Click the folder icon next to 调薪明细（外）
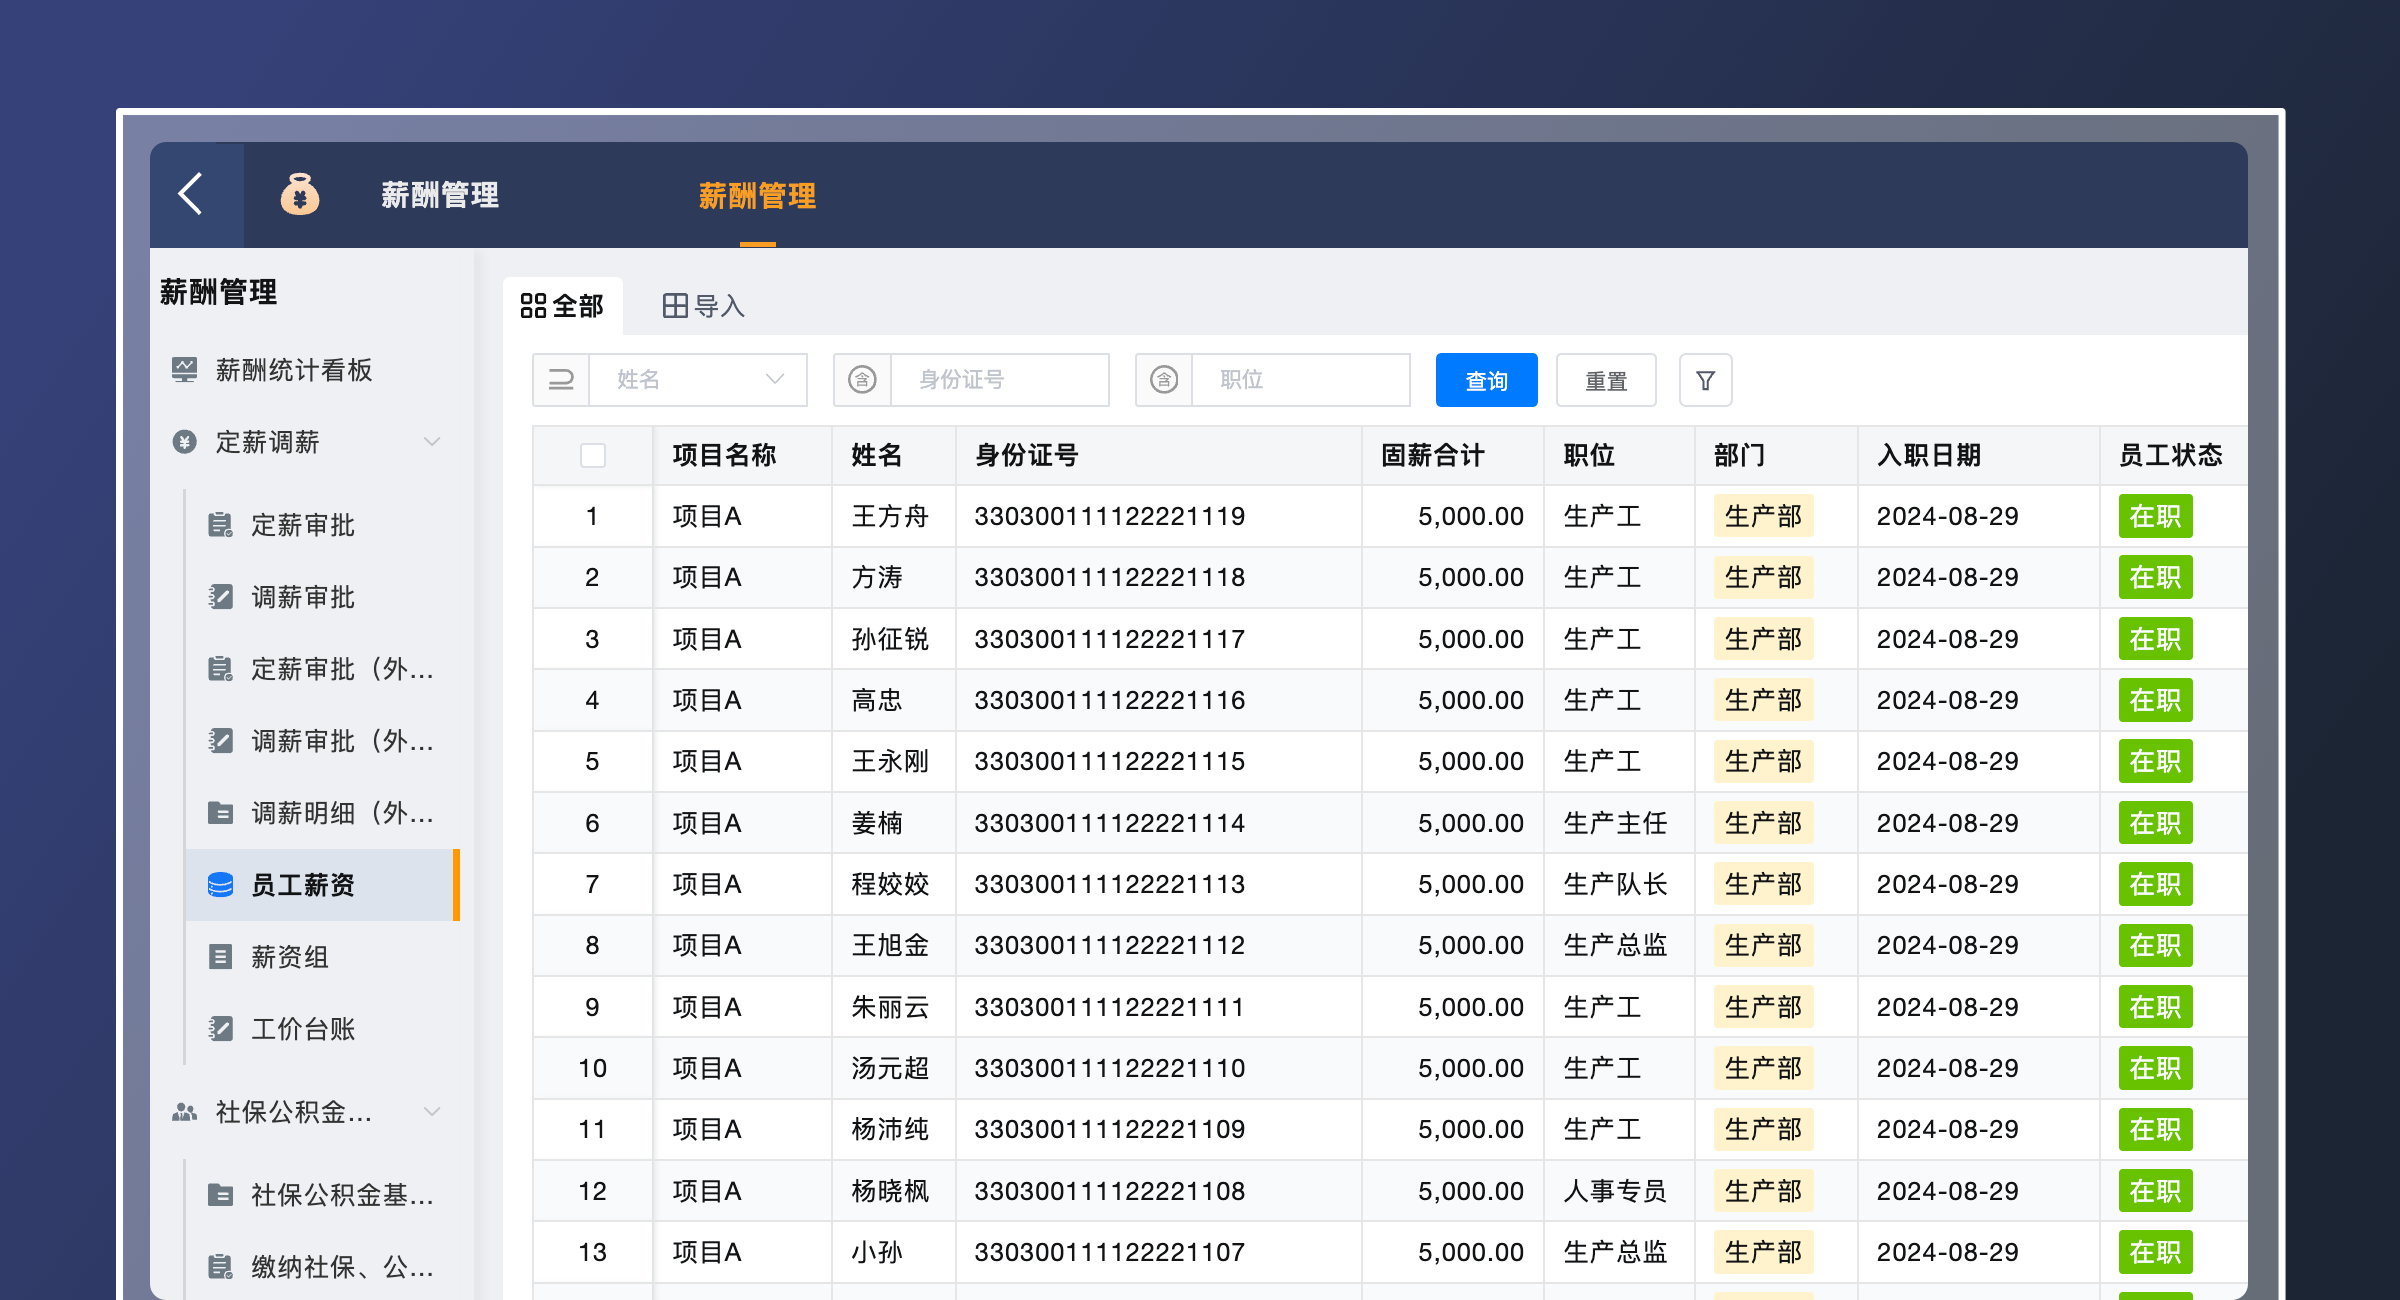Screen dimensions: 2400x1300 click(x=222, y=813)
